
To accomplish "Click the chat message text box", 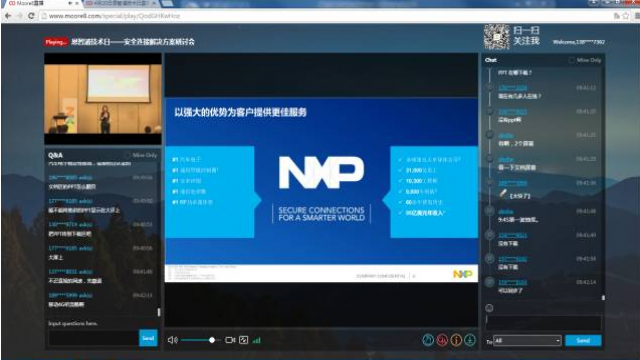I will tap(543, 322).
